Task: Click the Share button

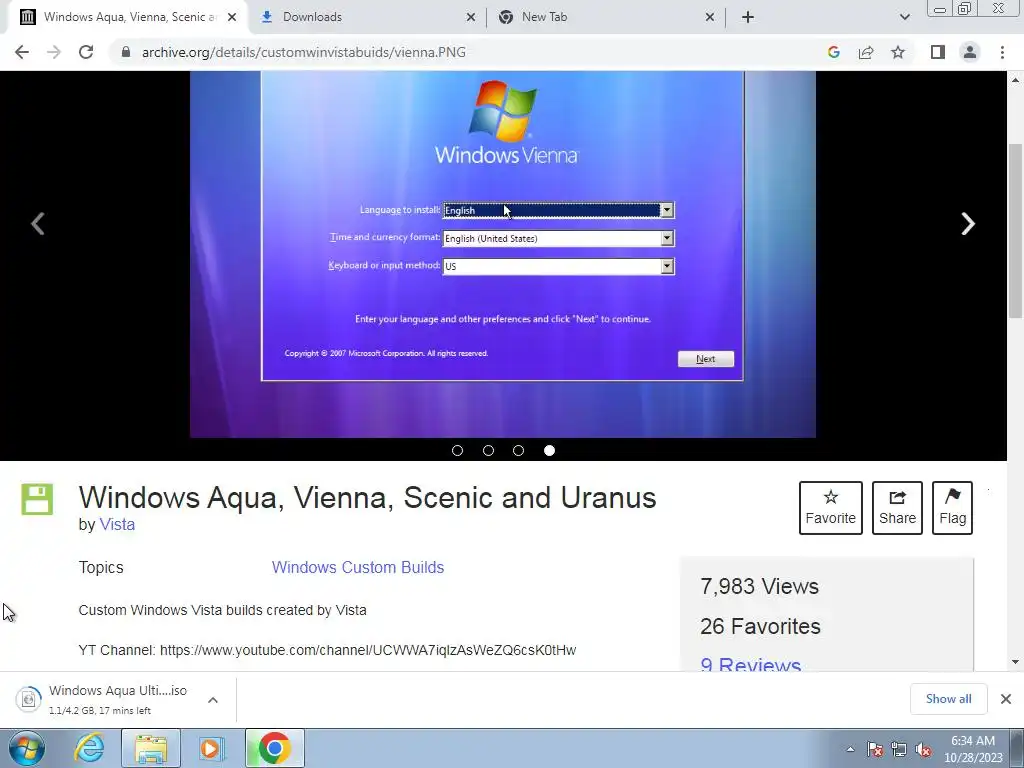Action: pyautogui.click(x=897, y=508)
